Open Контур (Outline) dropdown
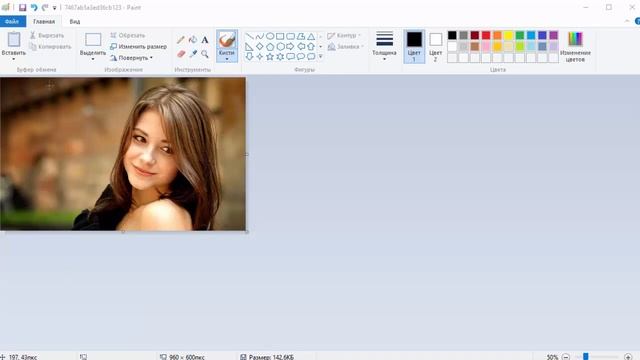Screen dimensions: 640x360 coord(344,36)
